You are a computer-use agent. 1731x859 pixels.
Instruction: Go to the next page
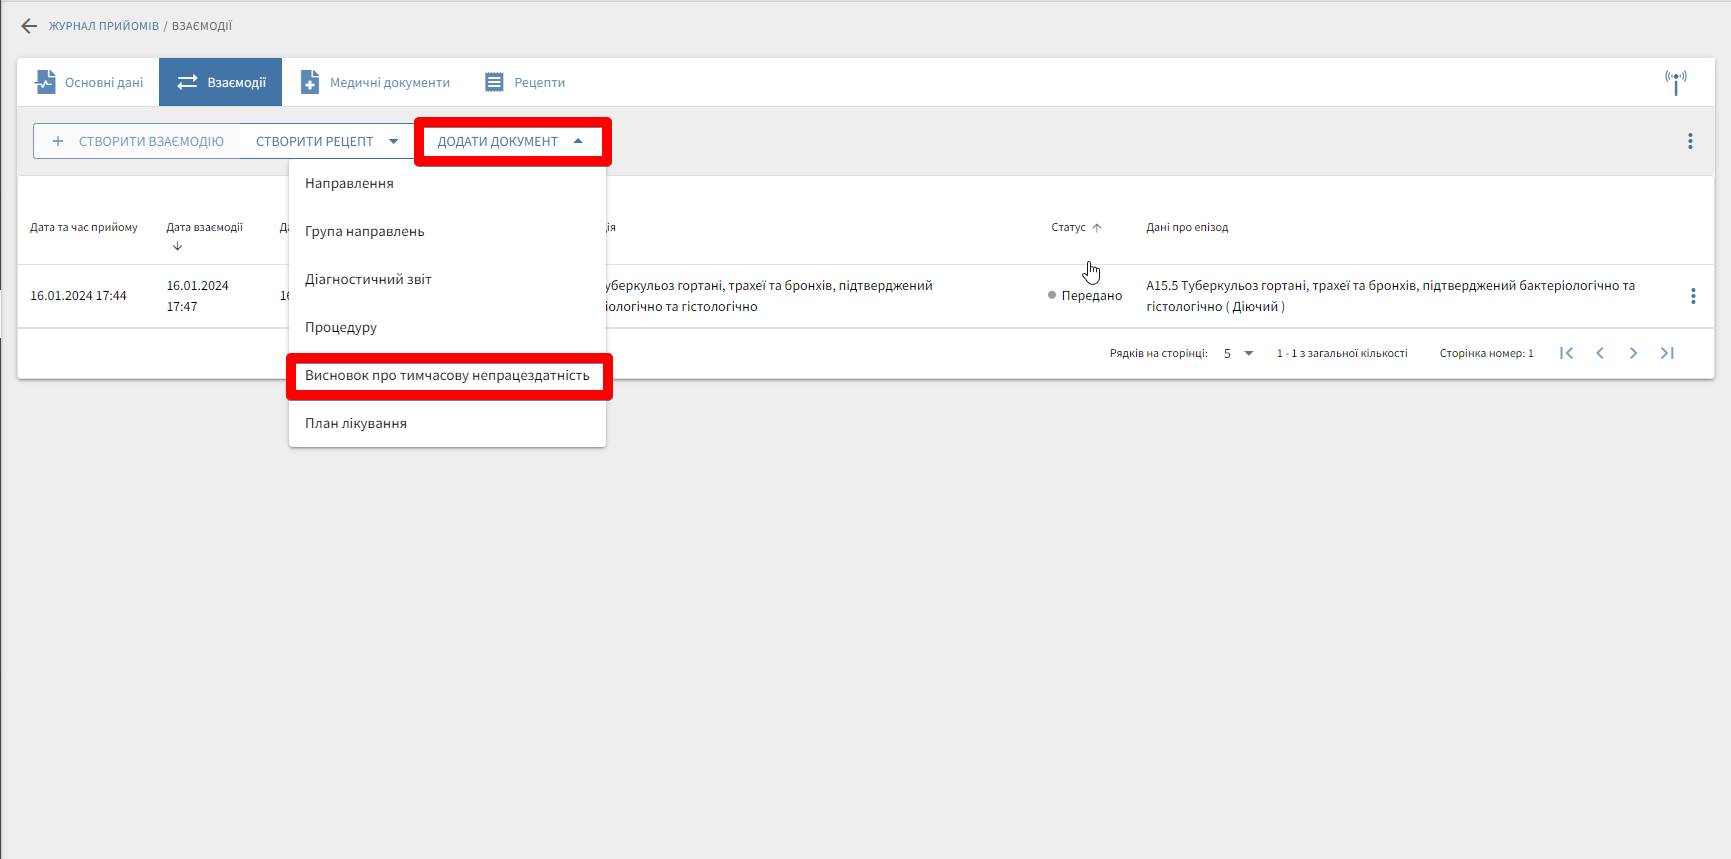[1633, 353]
